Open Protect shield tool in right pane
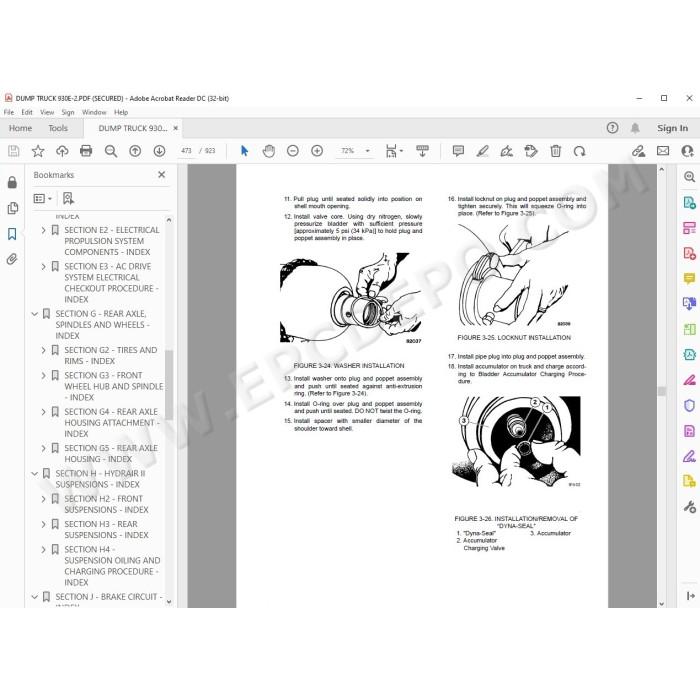700x700 pixels. coord(689,406)
